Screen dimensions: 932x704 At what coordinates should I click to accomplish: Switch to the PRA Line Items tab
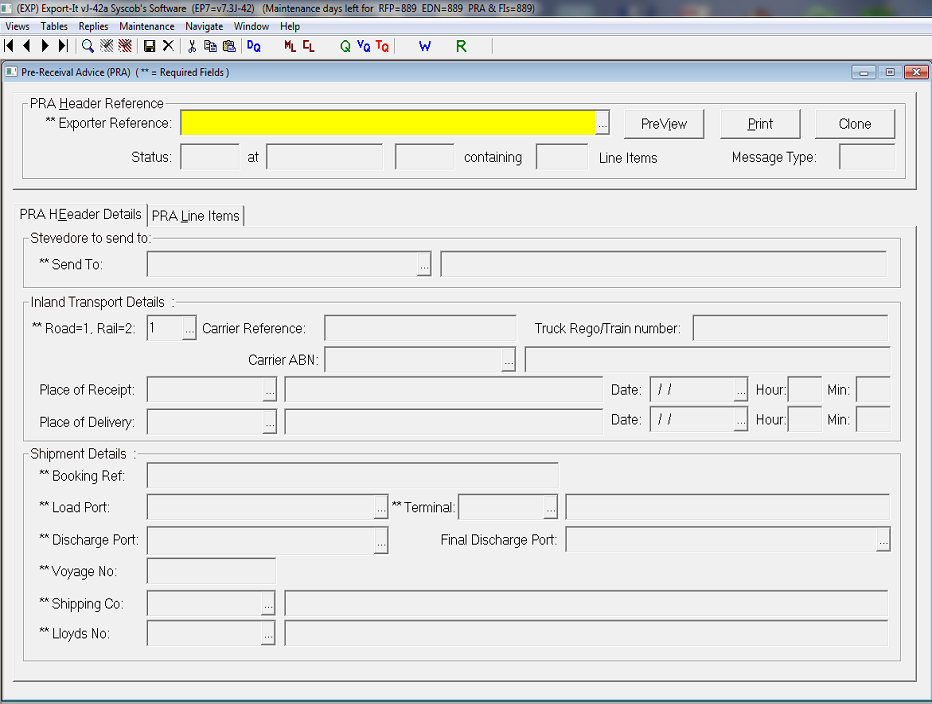(x=196, y=216)
